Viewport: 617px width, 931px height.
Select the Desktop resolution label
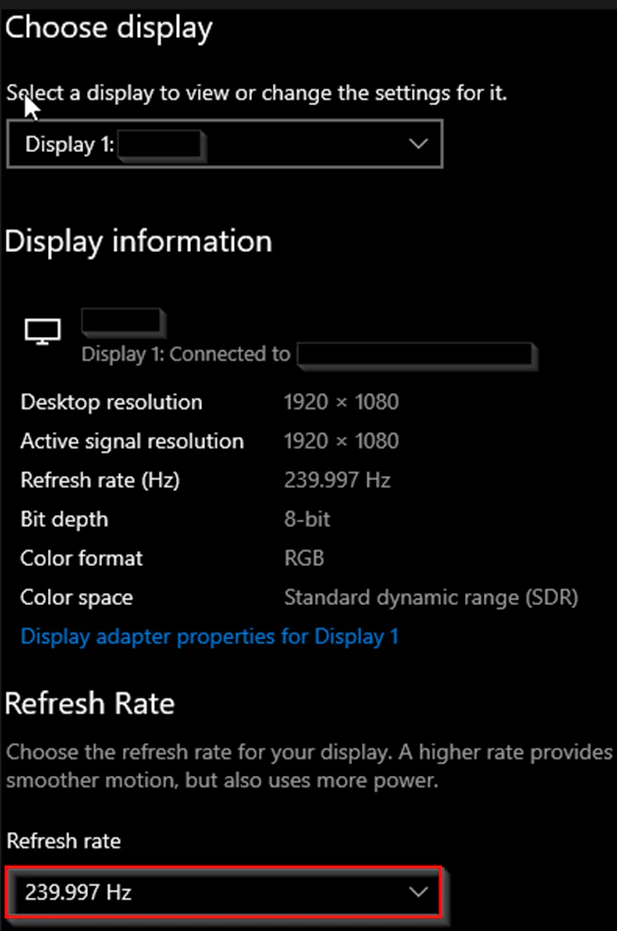111,402
